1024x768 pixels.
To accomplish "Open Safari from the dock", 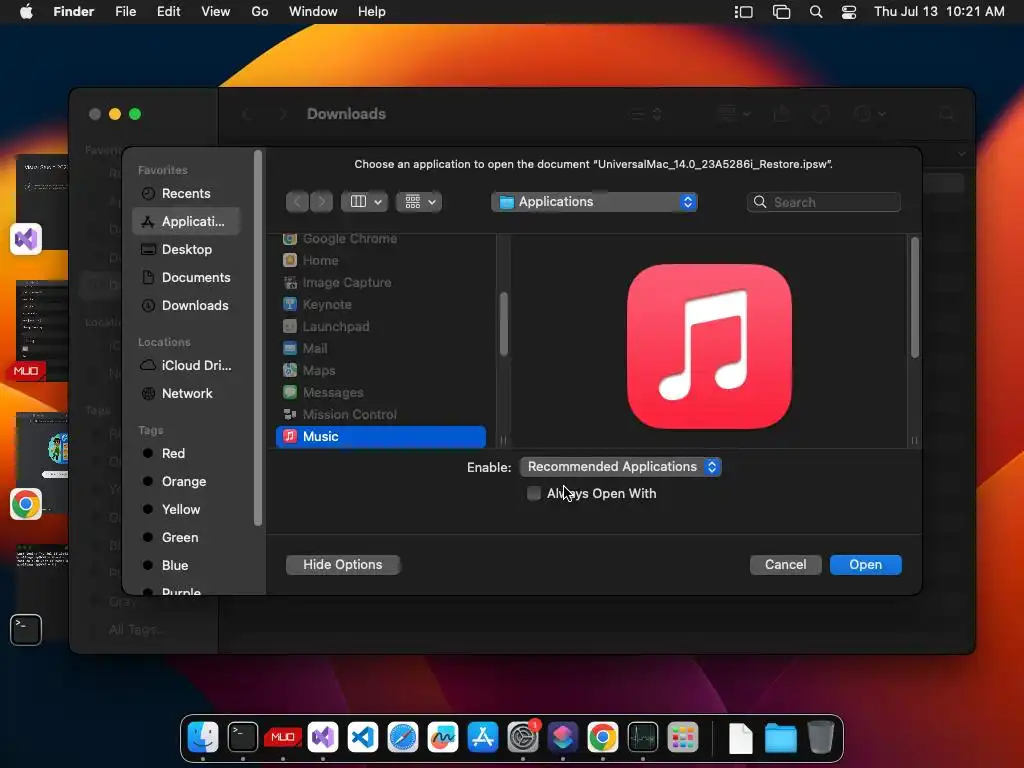I will click(403, 737).
